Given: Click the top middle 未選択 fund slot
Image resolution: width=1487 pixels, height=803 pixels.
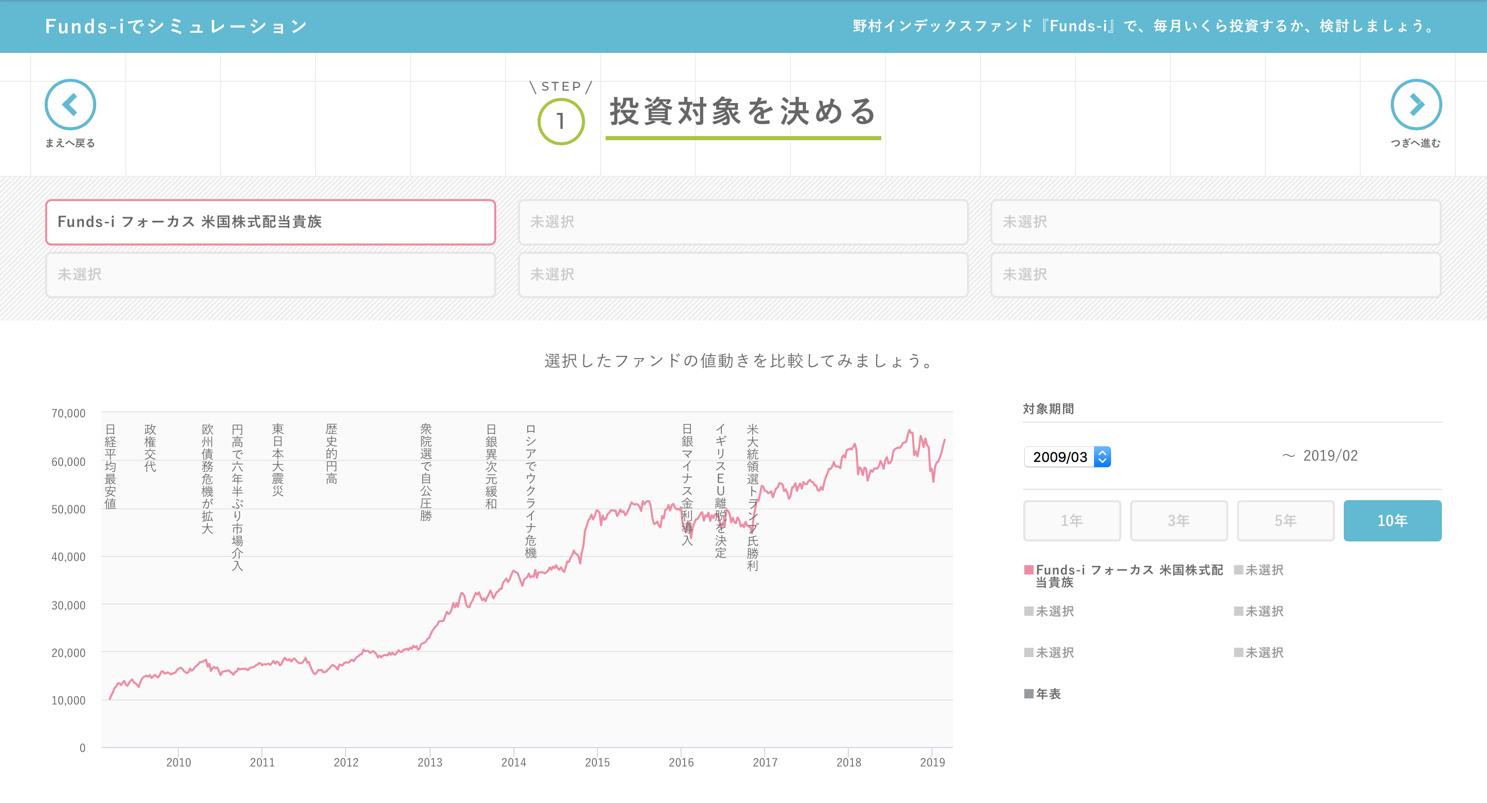Looking at the screenshot, I should [743, 222].
